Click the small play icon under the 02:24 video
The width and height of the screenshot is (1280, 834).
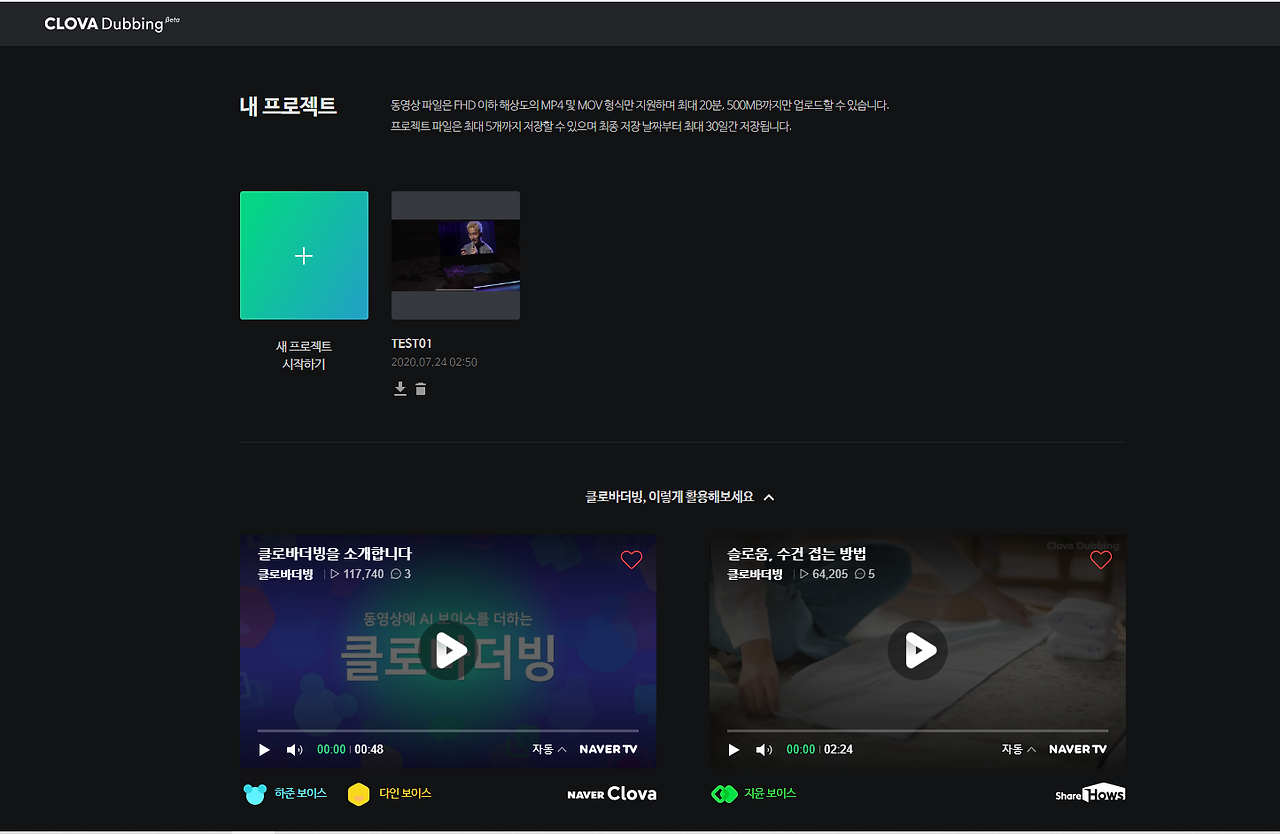pos(734,750)
